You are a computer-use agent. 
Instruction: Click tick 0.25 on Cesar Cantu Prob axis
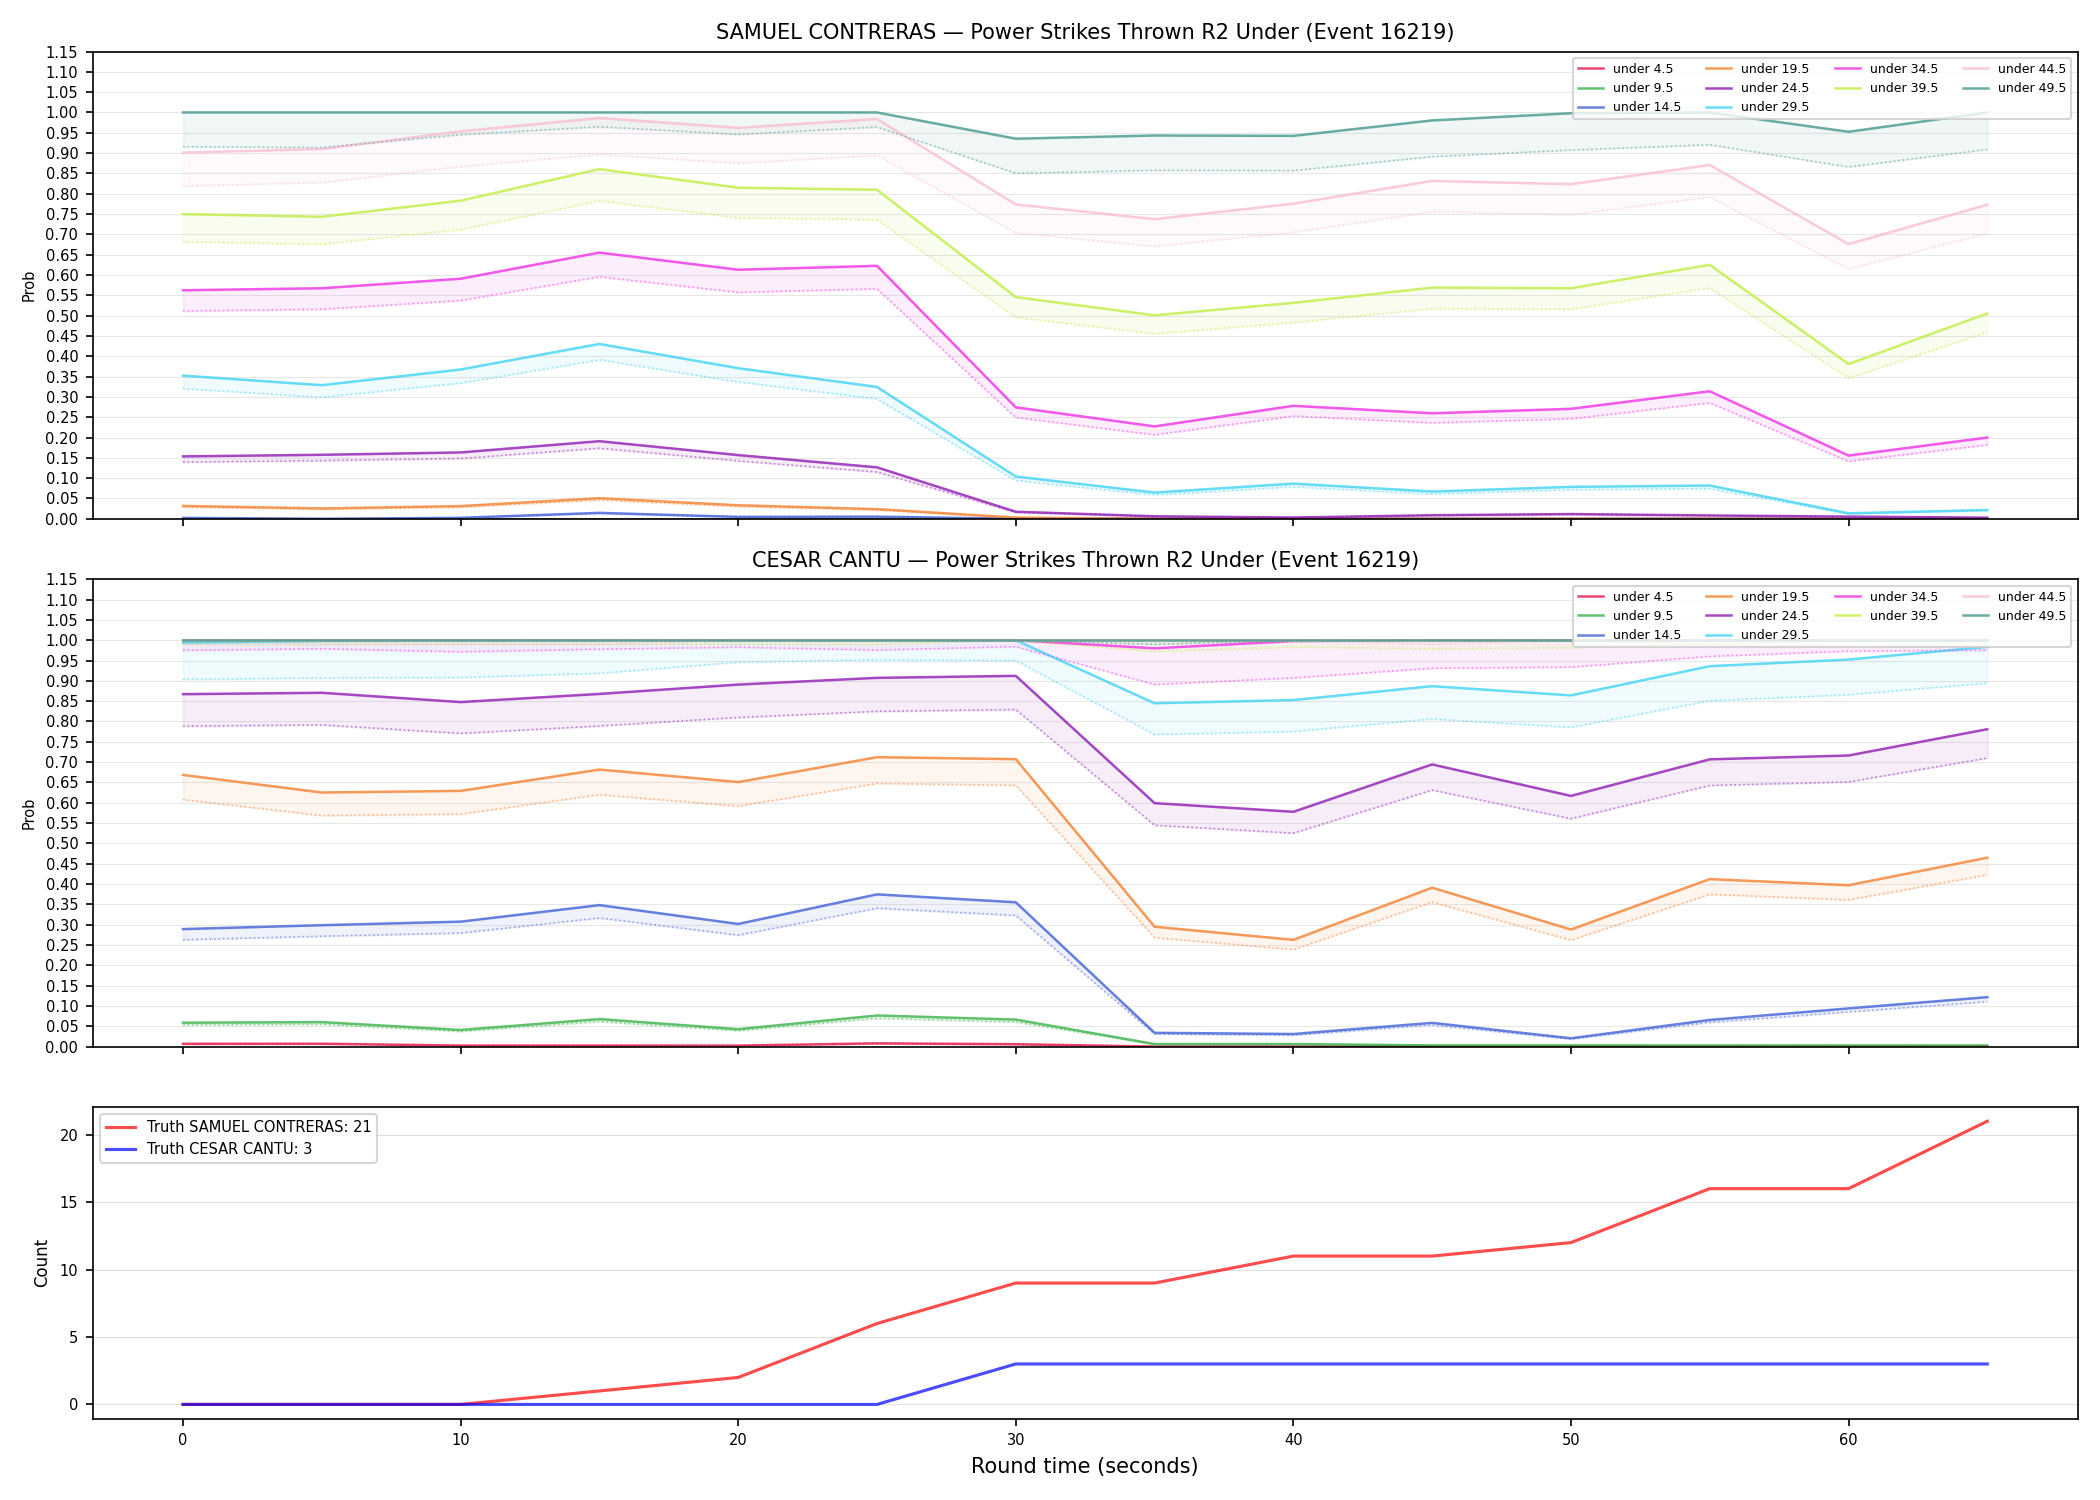click(63, 945)
